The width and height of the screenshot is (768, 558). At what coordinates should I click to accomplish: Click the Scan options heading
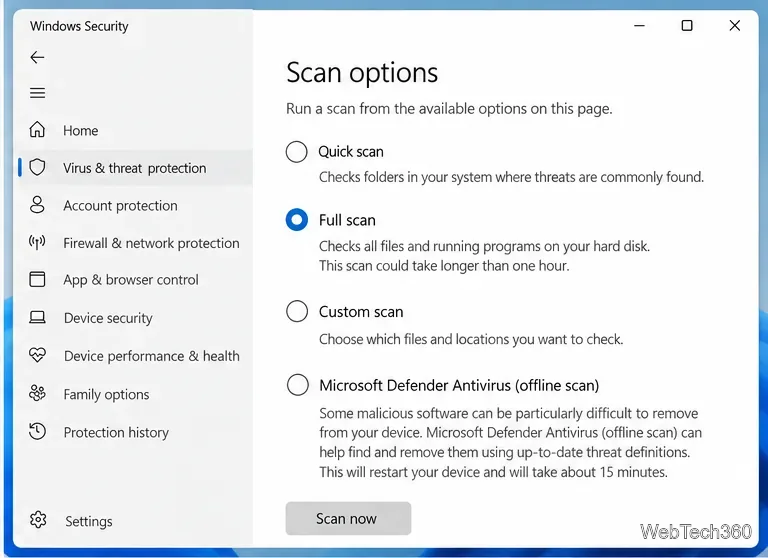[x=362, y=73]
